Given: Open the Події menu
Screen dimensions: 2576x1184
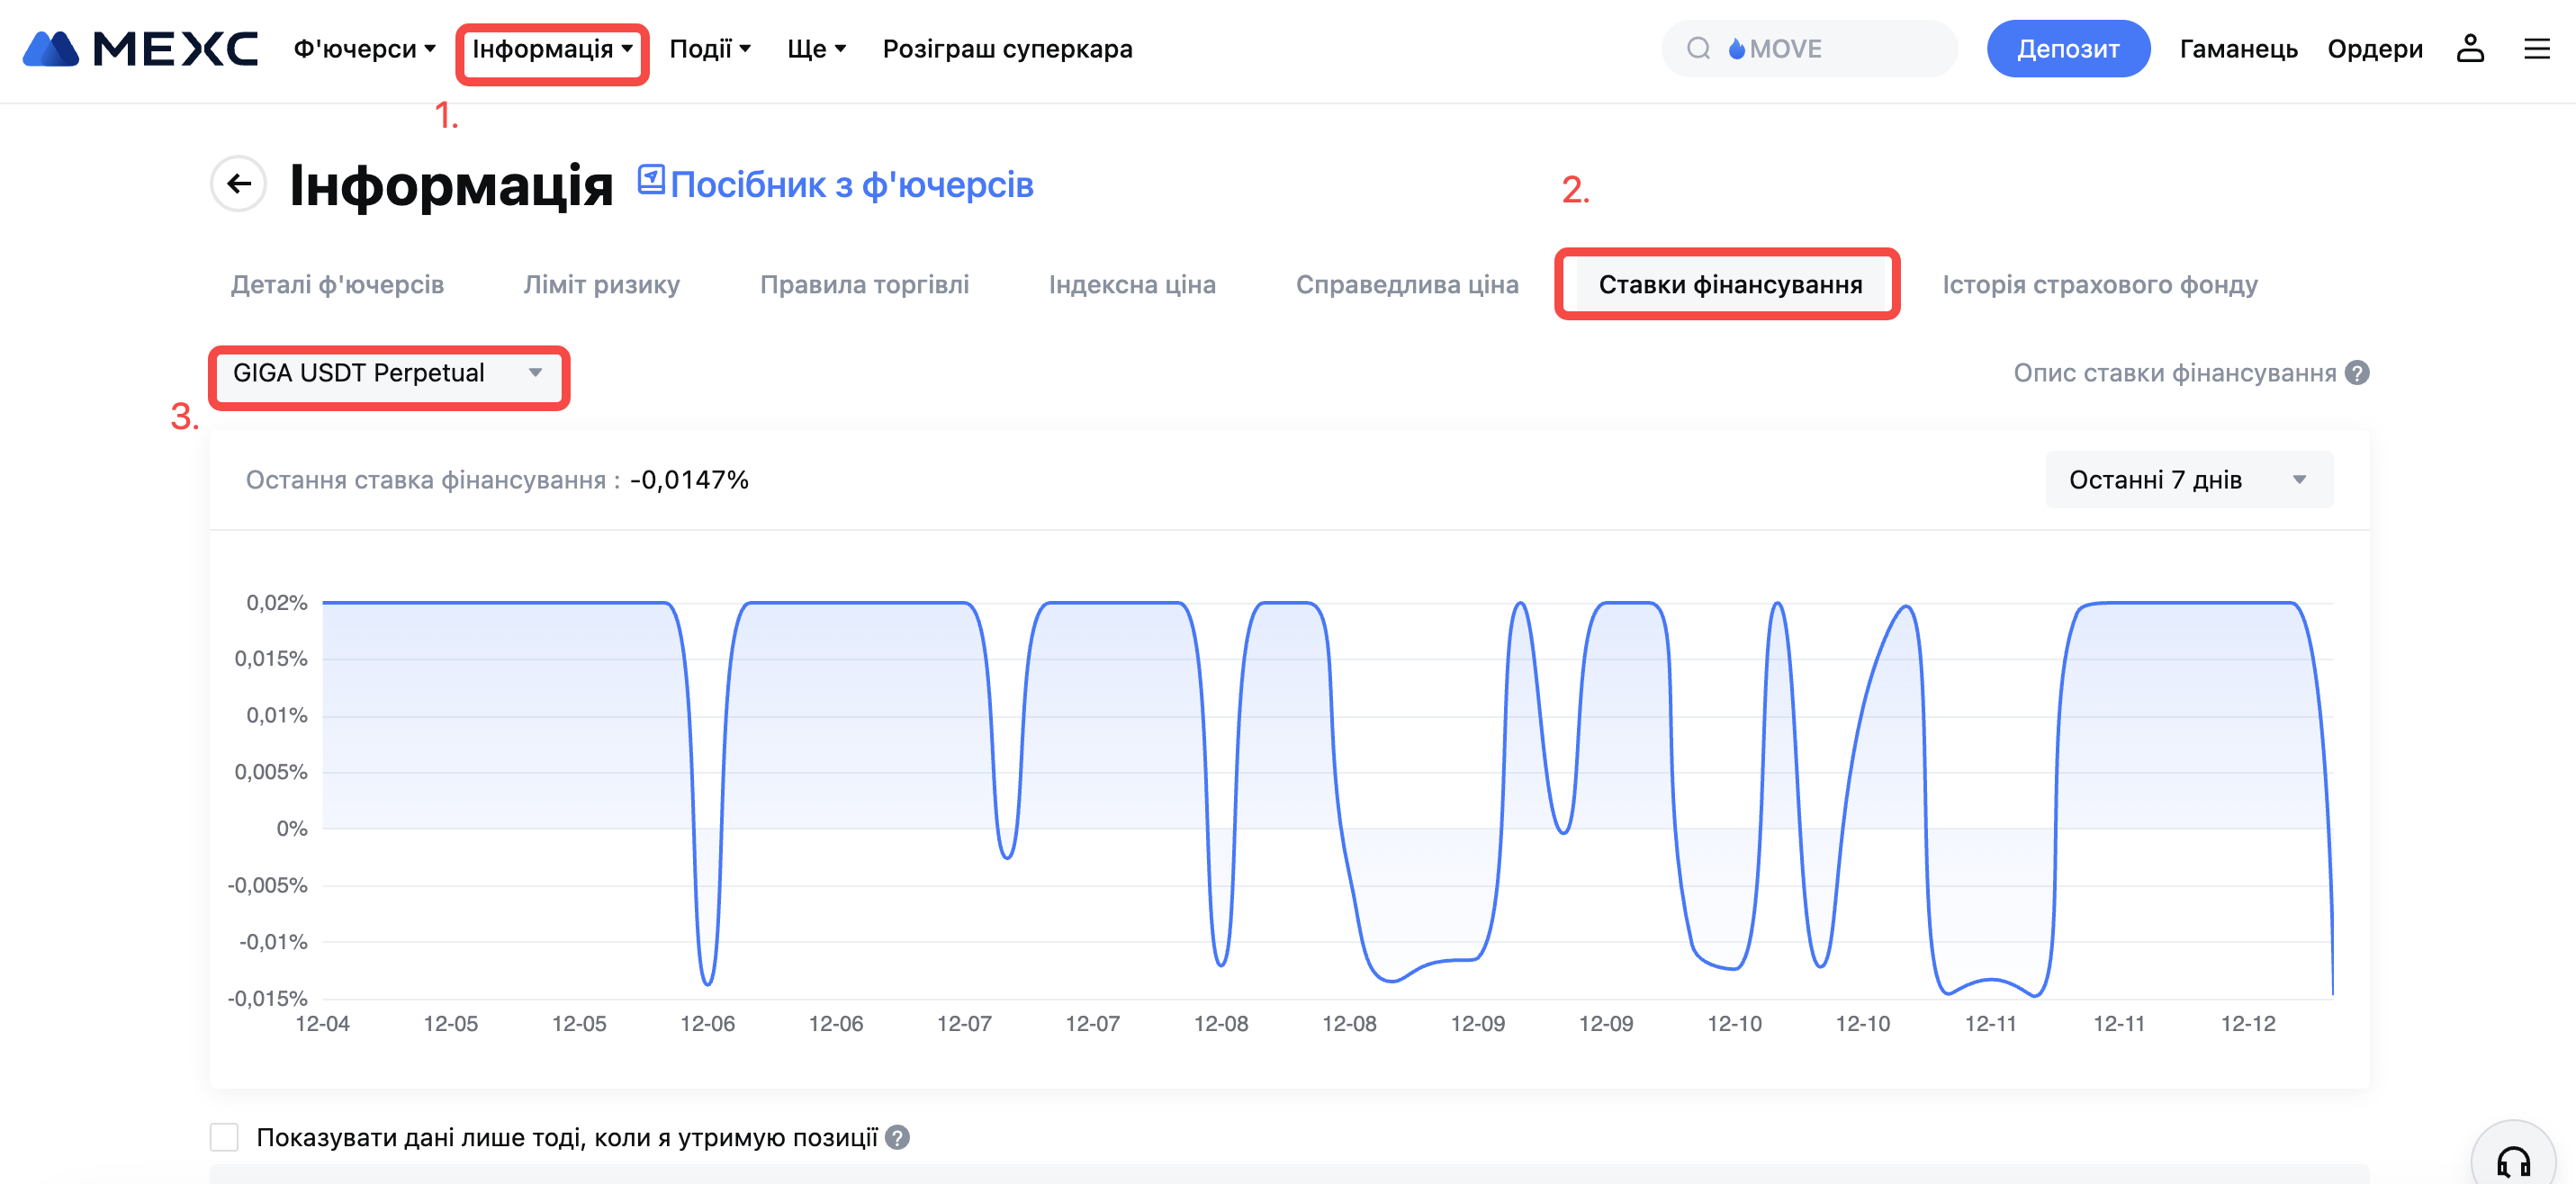Looking at the screenshot, I should tap(709, 48).
